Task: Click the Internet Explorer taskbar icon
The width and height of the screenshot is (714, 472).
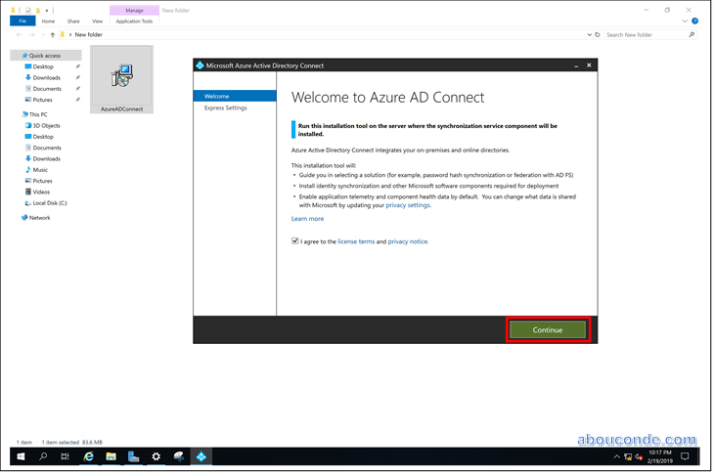Action: [88, 456]
